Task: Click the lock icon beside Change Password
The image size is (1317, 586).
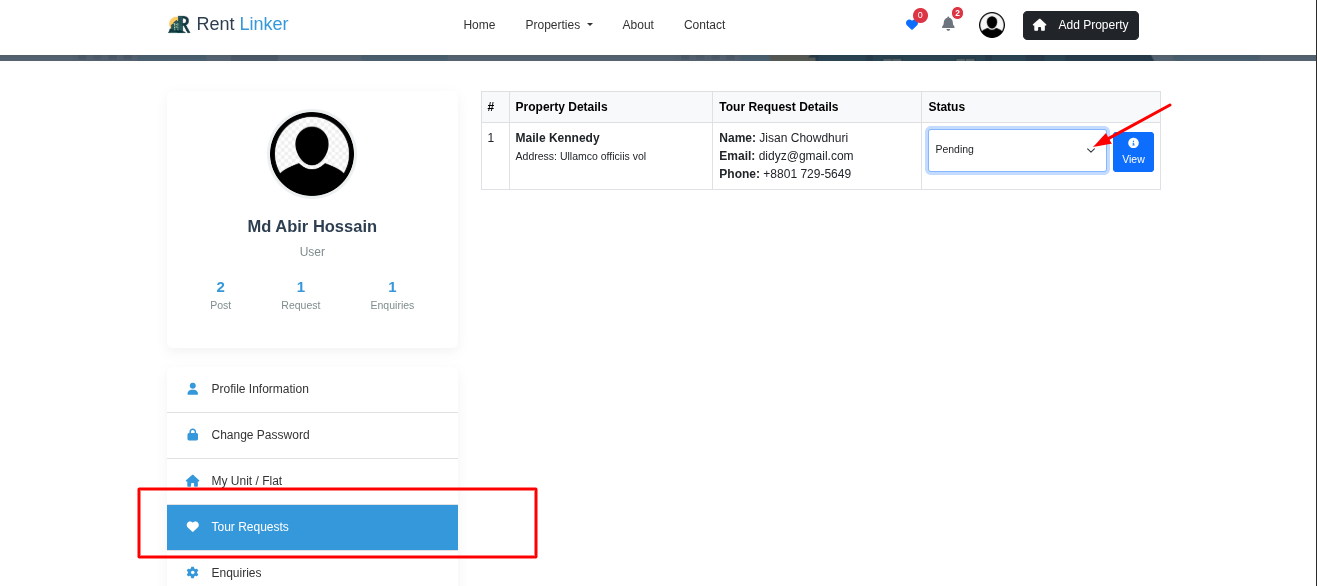Action: tap(193, 435)
